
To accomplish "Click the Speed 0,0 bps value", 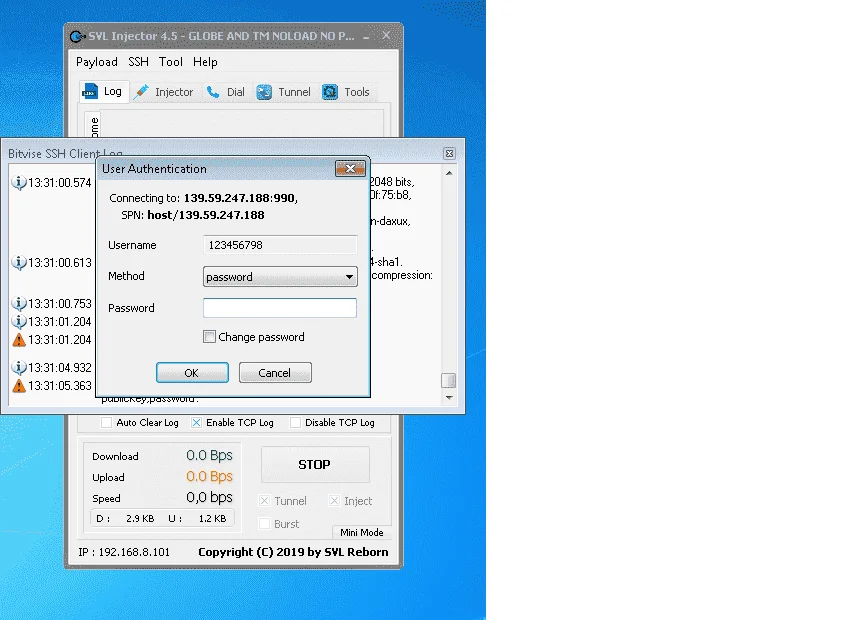I will pyautogui.click(x=209, y=498).
